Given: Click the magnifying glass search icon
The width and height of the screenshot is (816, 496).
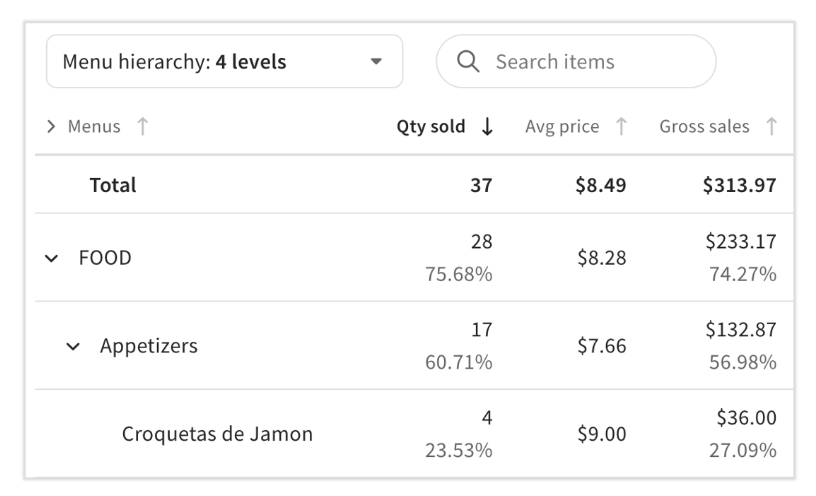Looking at the screenshot, I should (x=468, y=61).
